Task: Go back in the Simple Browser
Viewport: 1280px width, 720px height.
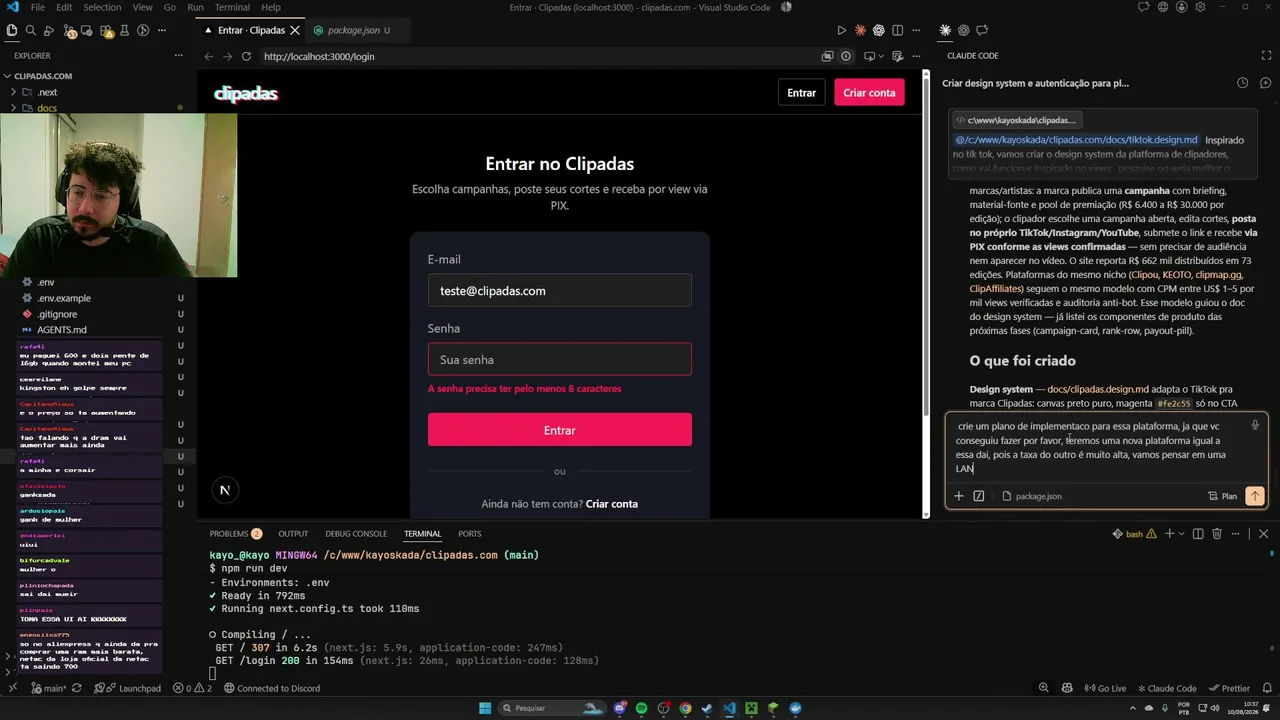Action: click(209, 56)
